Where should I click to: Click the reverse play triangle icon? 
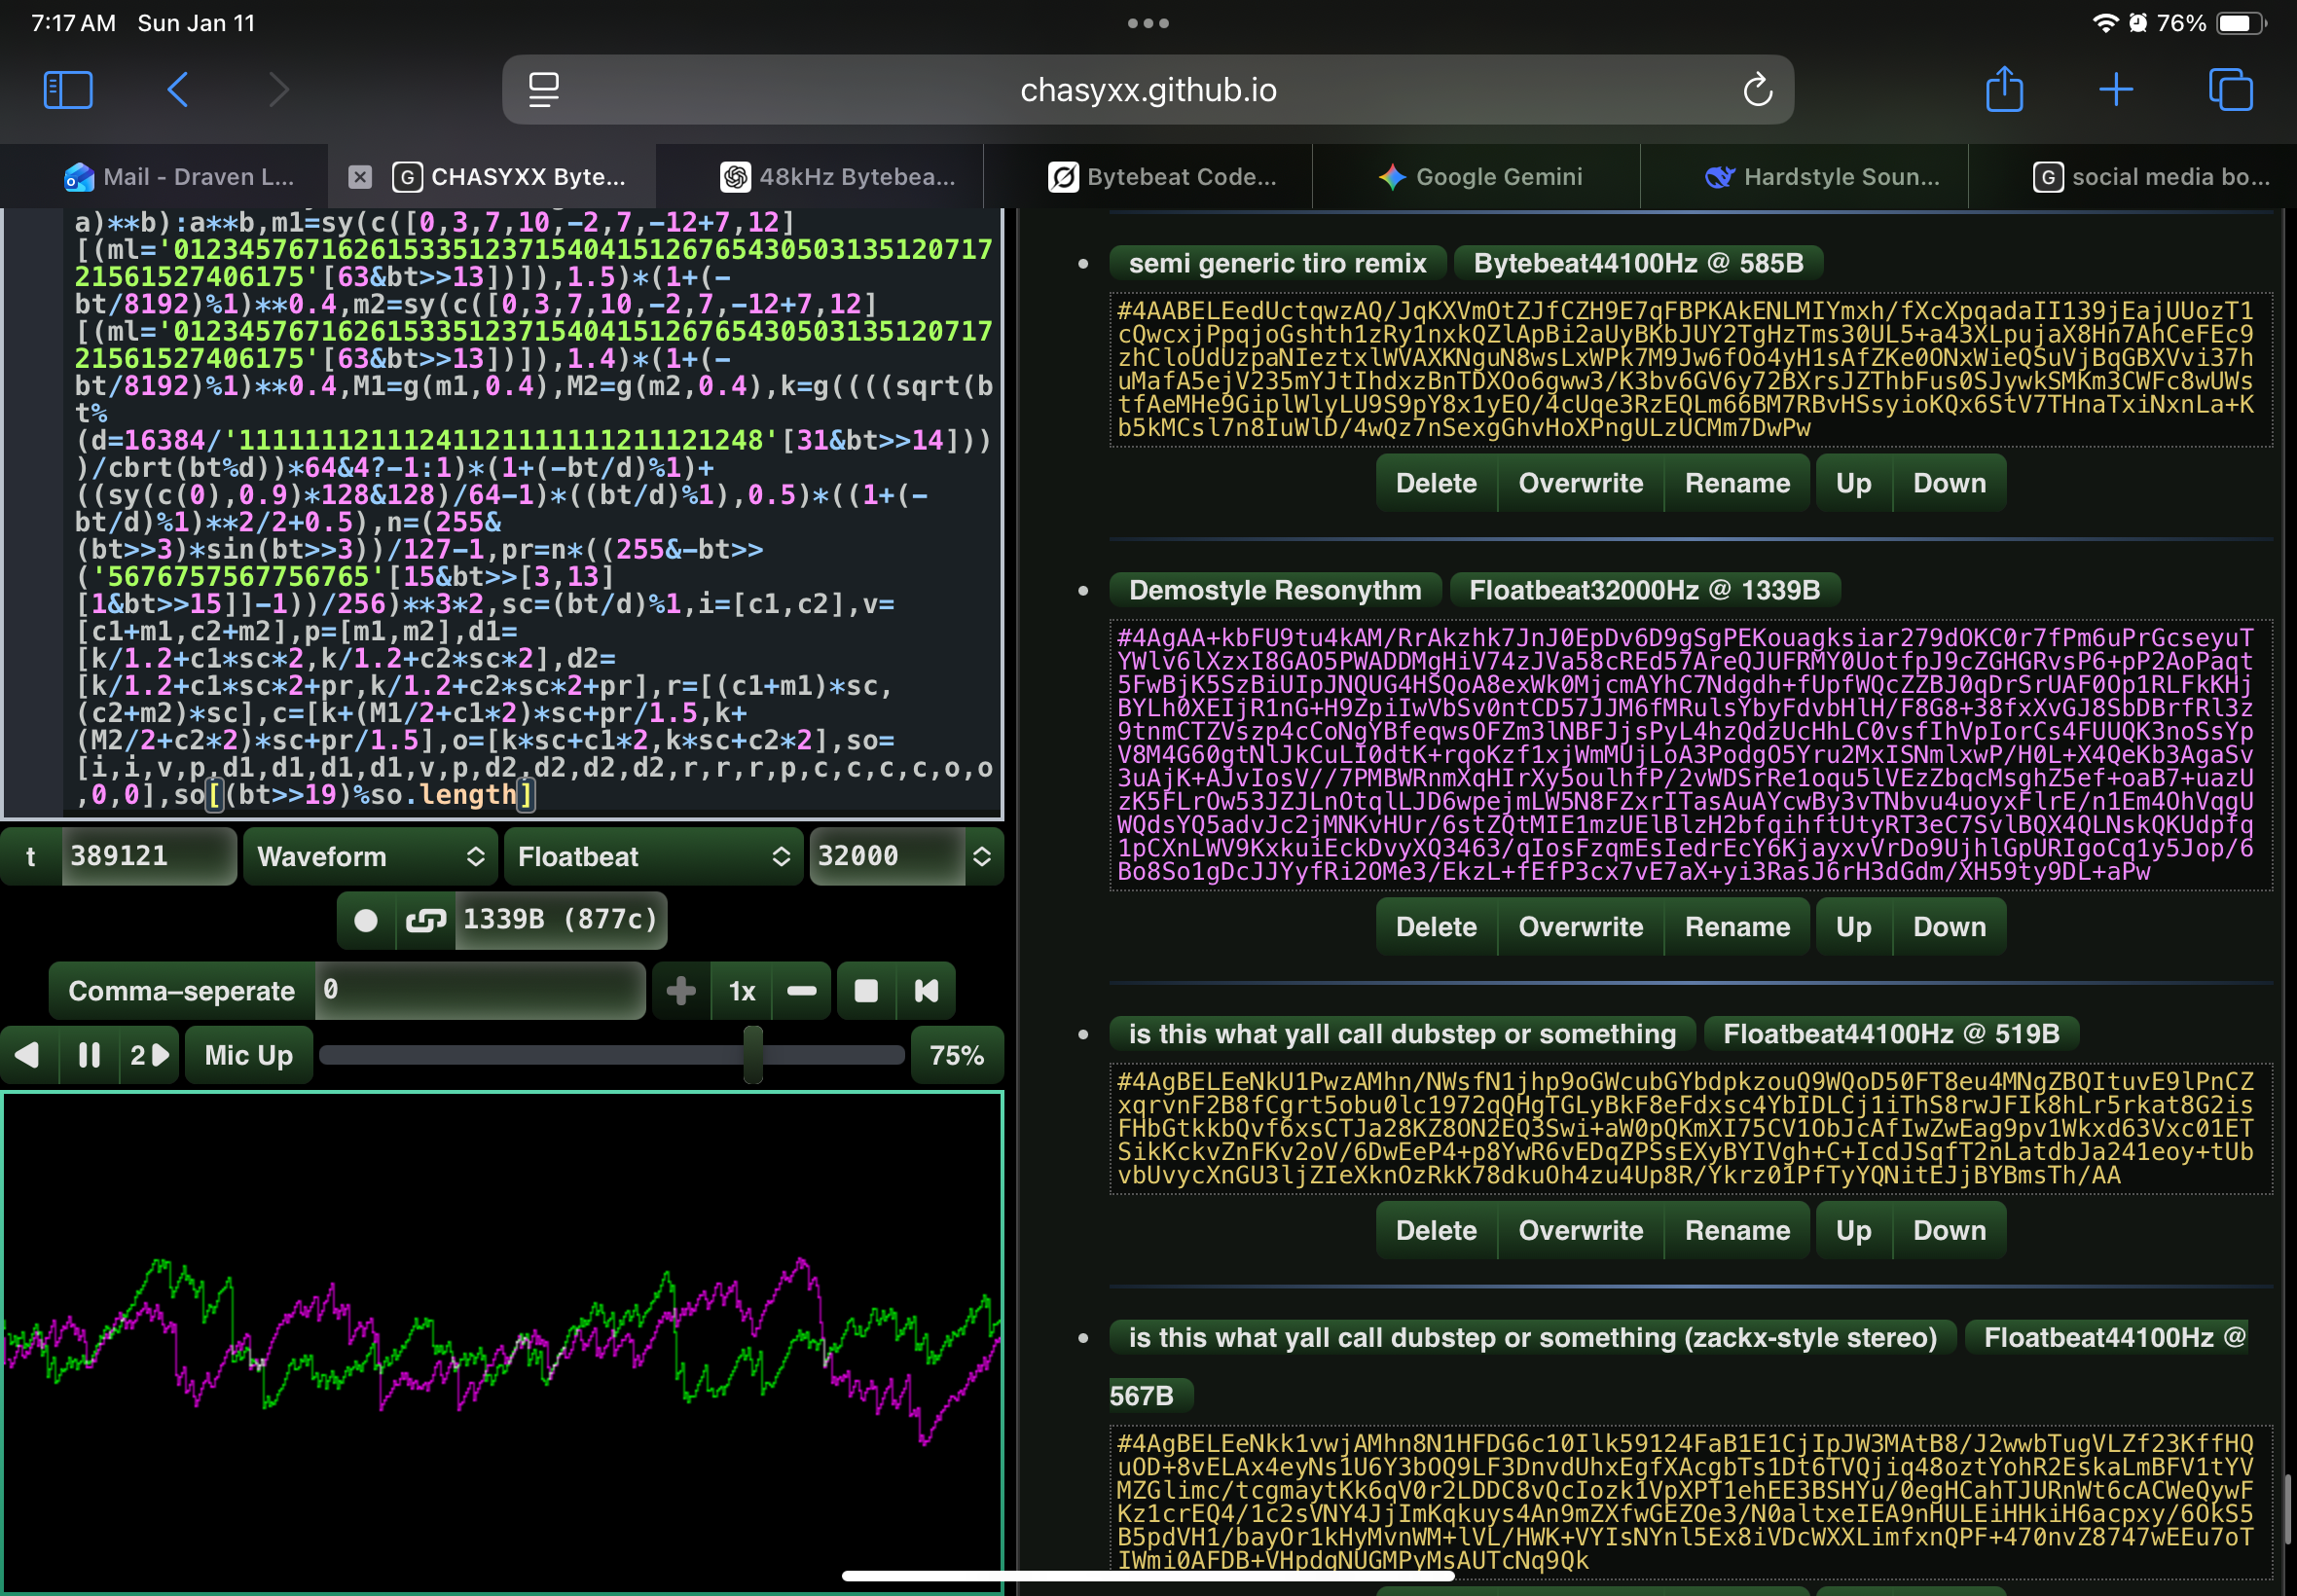[28, 1055]
